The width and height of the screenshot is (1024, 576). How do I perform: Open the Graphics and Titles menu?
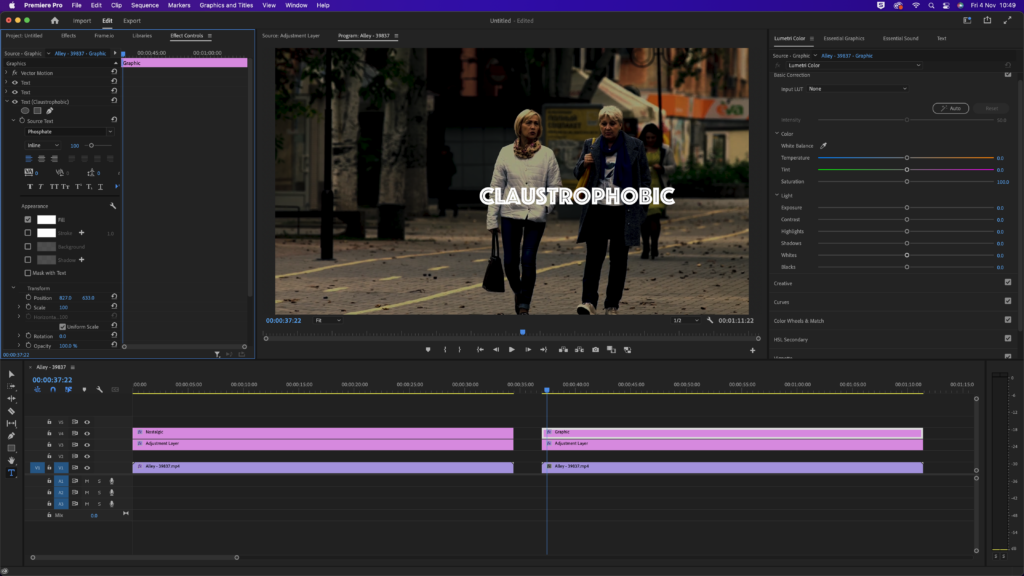tap(226, 5)
